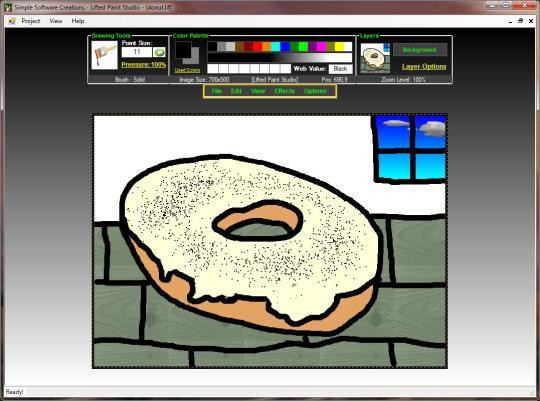Click the paint brush tool icon
Viewport: 540px width, 401px height.
(x=104, y=55)
